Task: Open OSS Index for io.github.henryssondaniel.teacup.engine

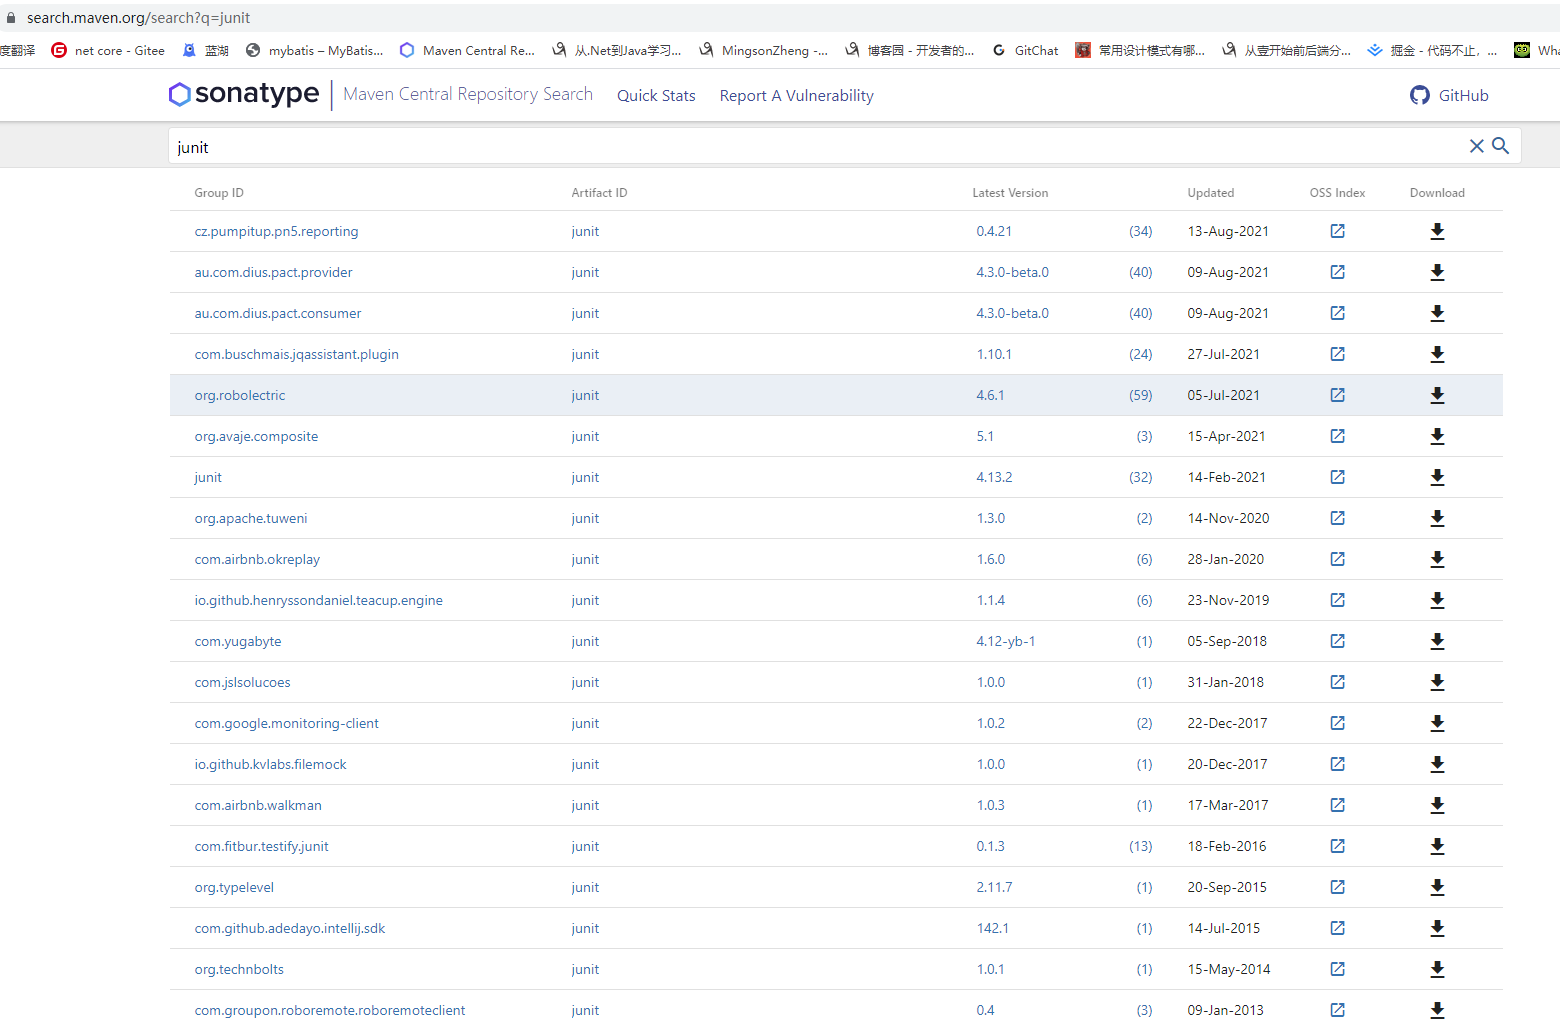Action: (x=1338, y=600)
